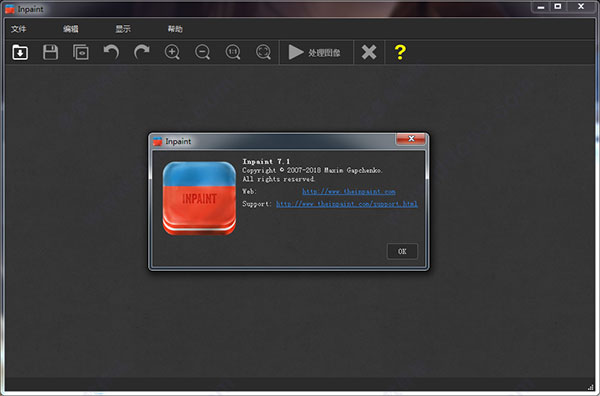Click the All rights reserved text
600x396 pixels.
point(279,179)
